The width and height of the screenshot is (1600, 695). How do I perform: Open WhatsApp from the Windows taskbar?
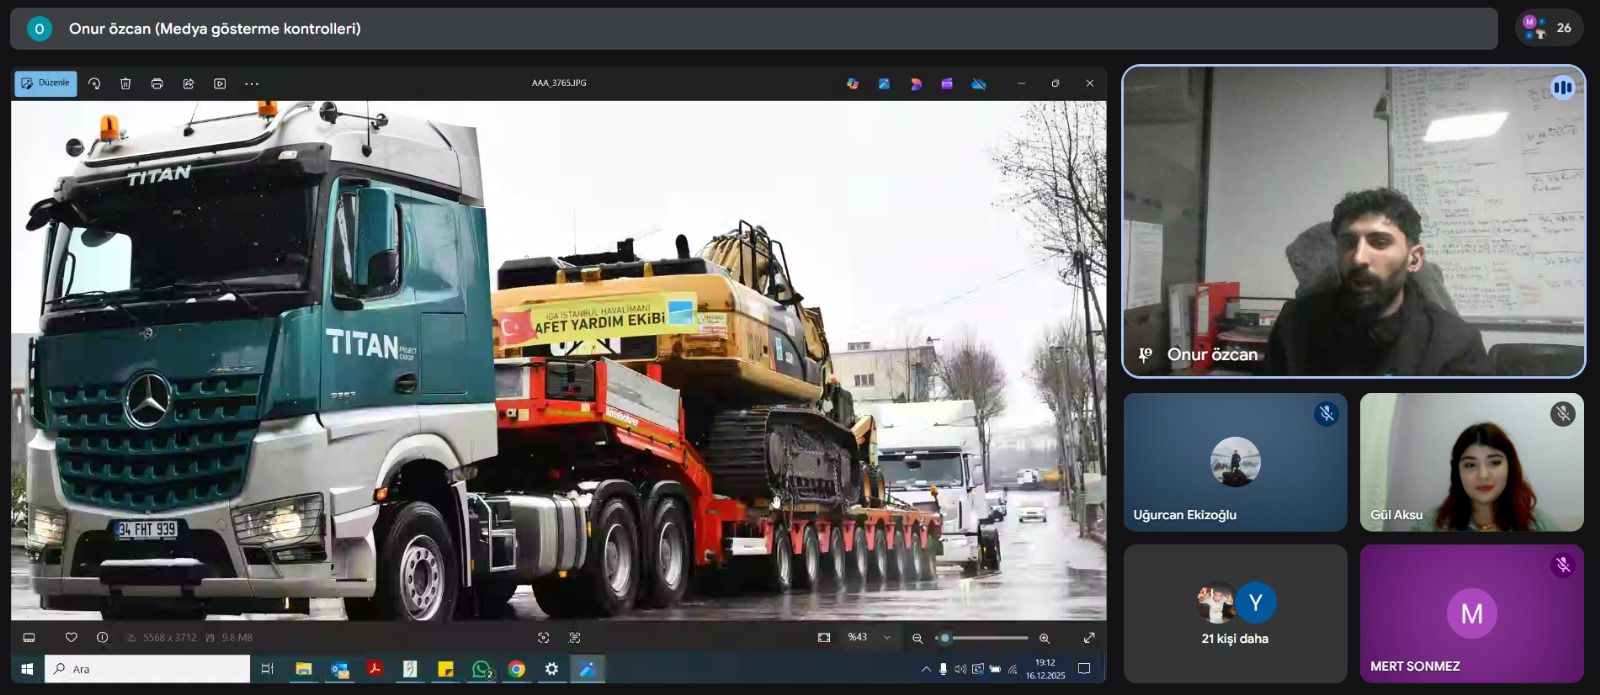click(x=482, y=669)
